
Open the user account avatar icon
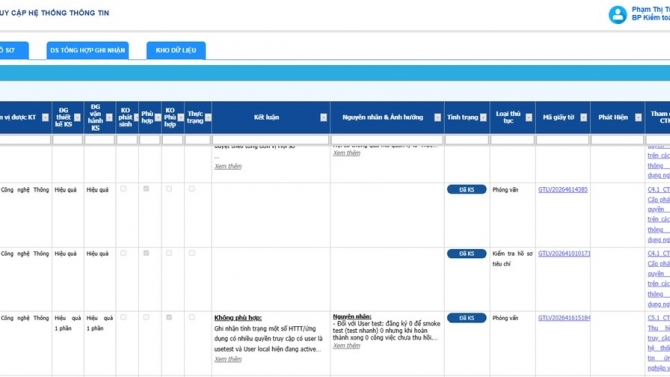click(x=617, y=15)
